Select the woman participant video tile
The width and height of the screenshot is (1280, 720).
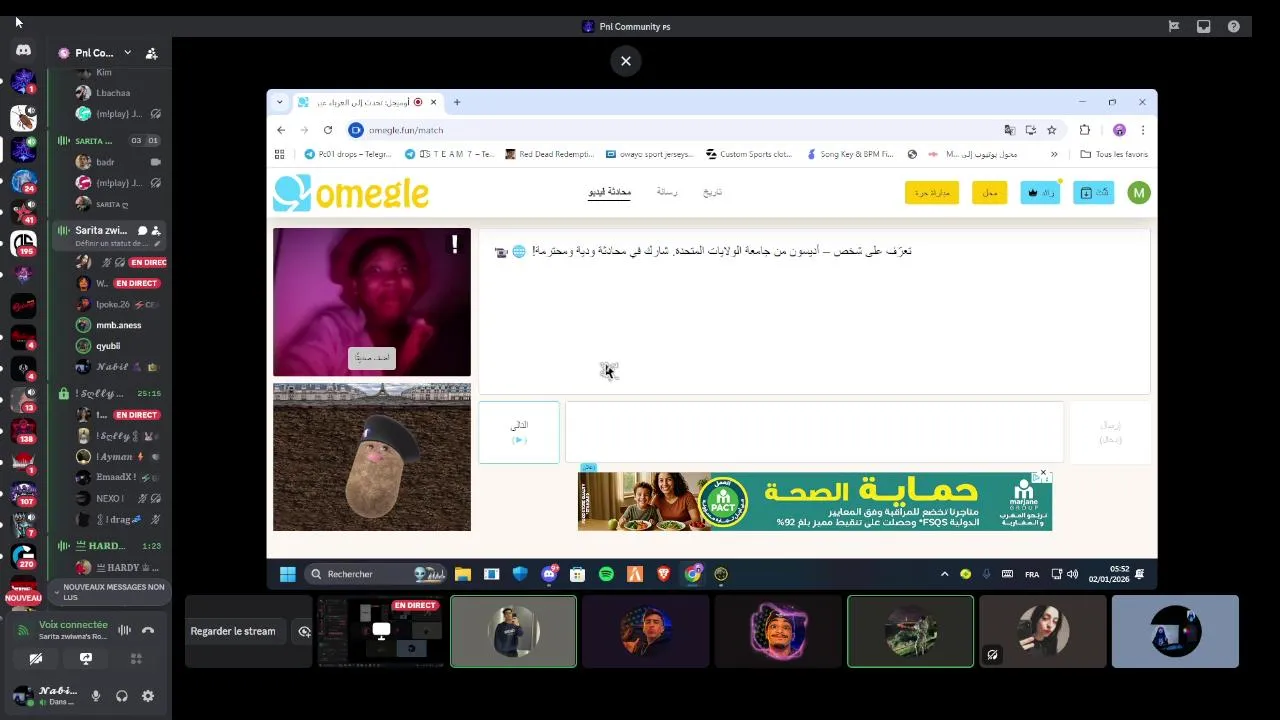point(1042,631)
